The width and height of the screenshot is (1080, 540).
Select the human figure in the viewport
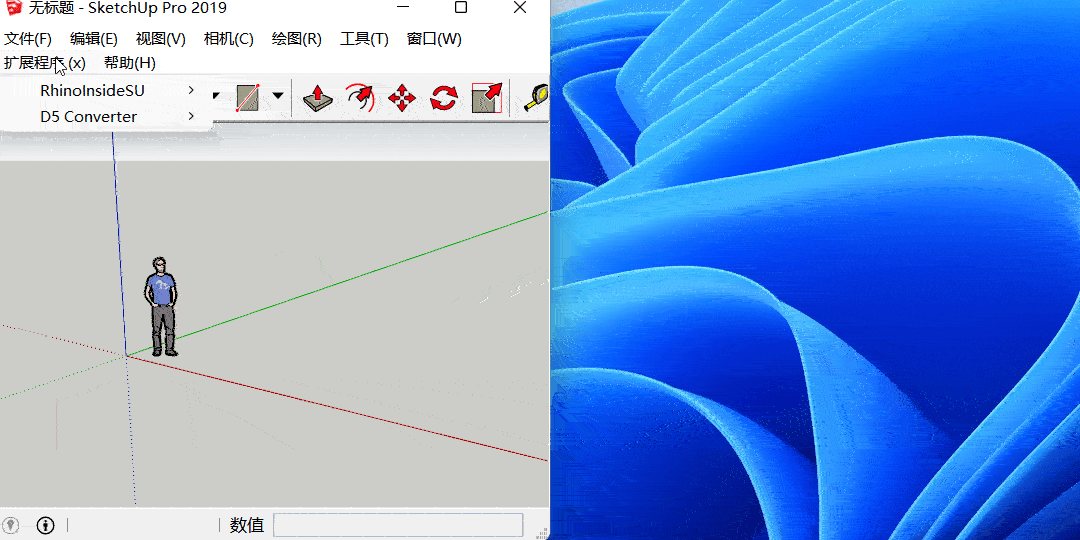(161, 307)
